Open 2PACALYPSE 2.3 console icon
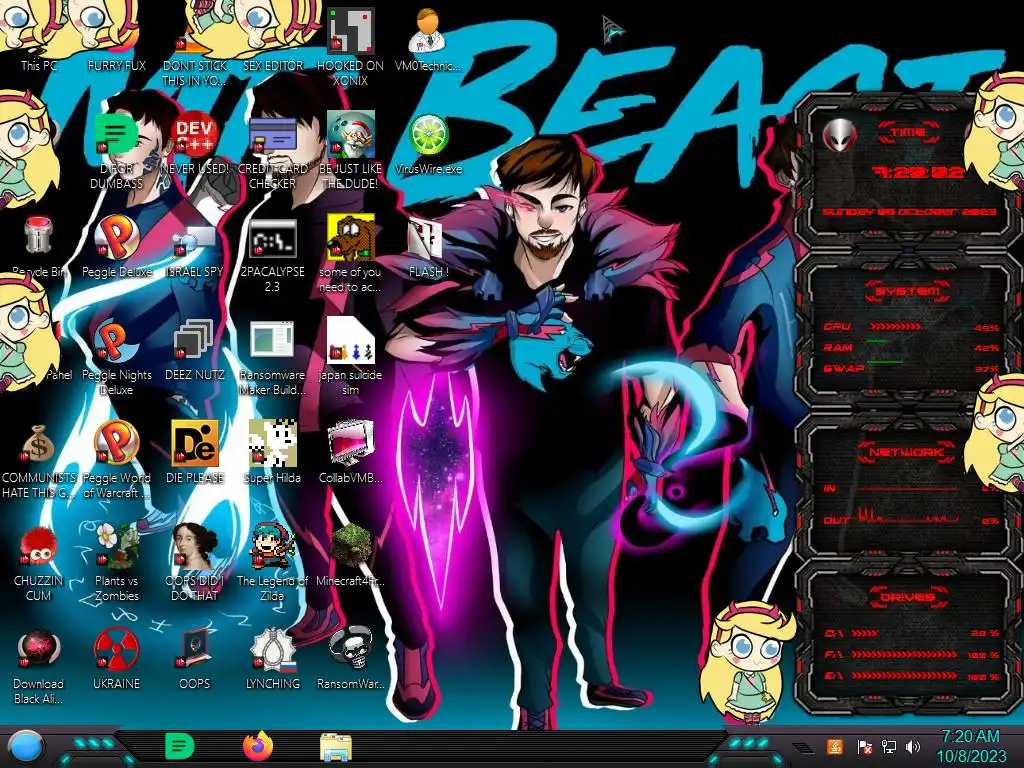Viewport: 1024px width, 768px height. 272,238
